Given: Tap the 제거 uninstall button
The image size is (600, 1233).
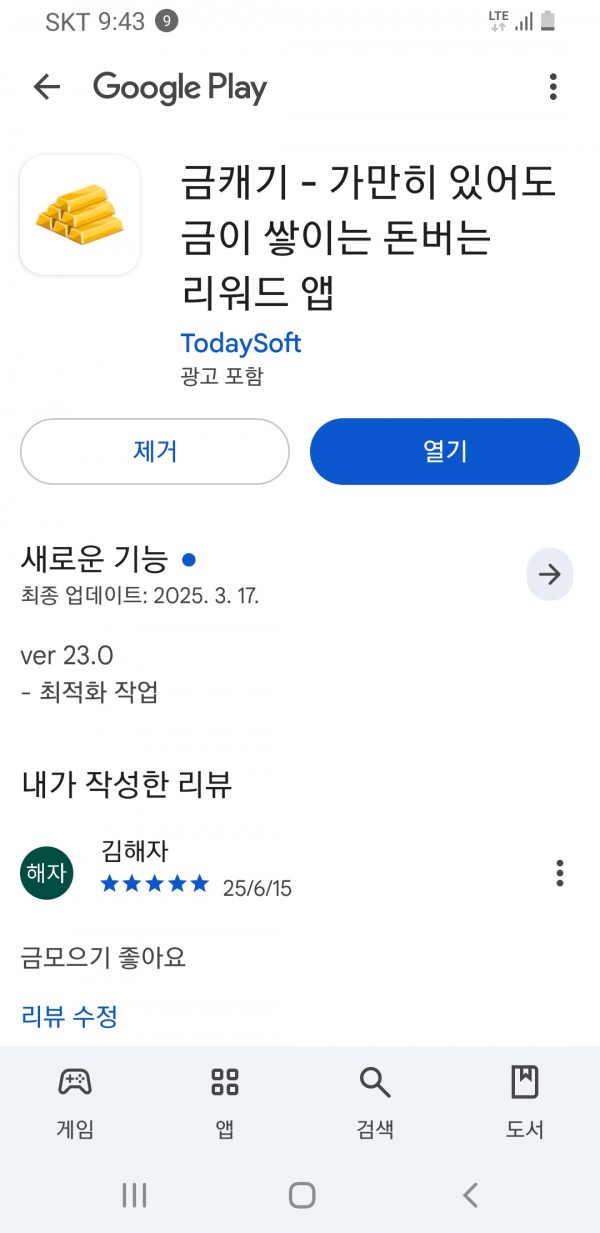Looking at the screenshot, I should pyautogui.click(x=155, y=451).
